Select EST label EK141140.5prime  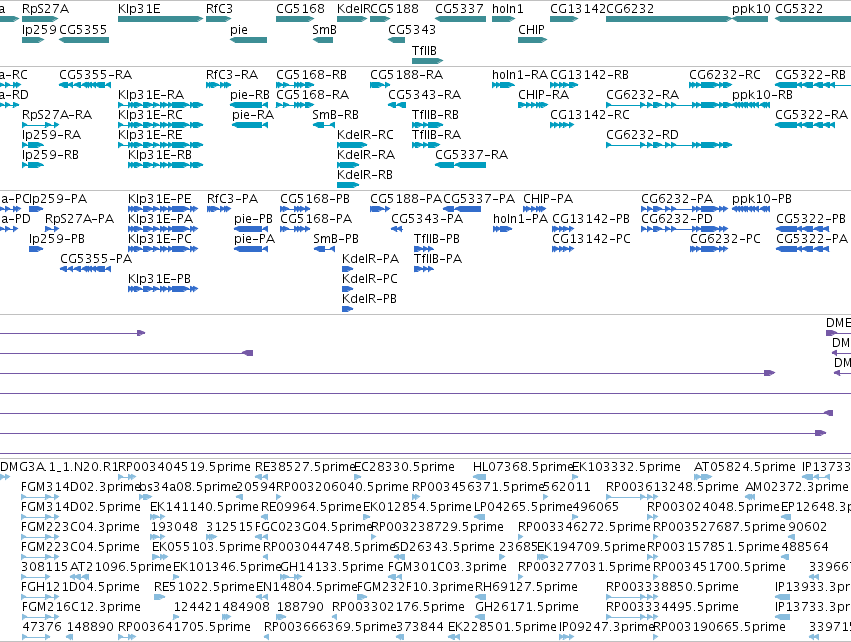coord(204,507)
